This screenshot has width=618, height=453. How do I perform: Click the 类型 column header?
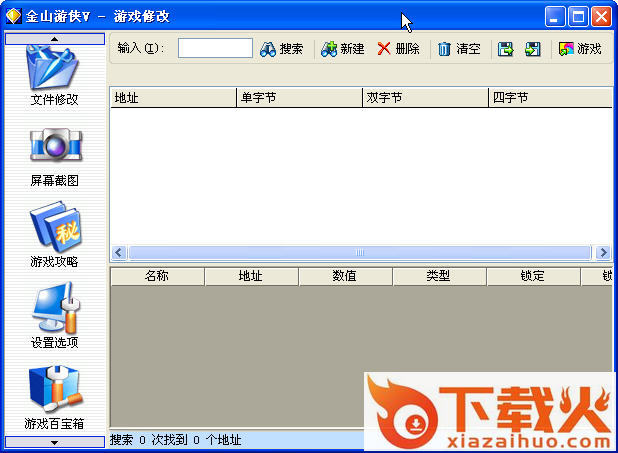point(439,276)
